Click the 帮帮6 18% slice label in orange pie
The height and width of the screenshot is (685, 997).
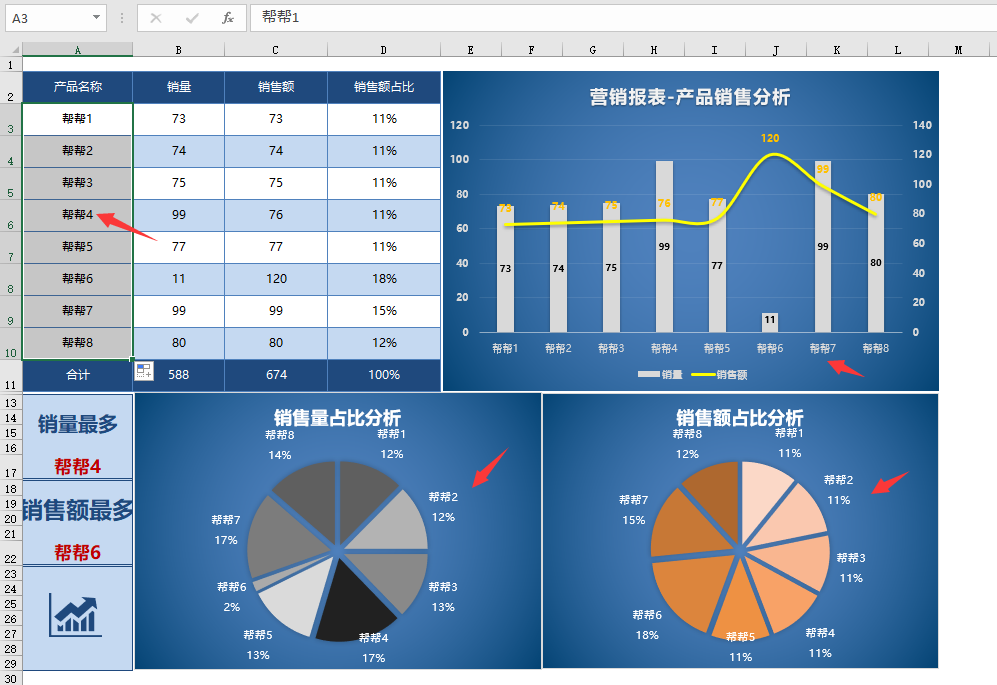[x=647, y=625]
